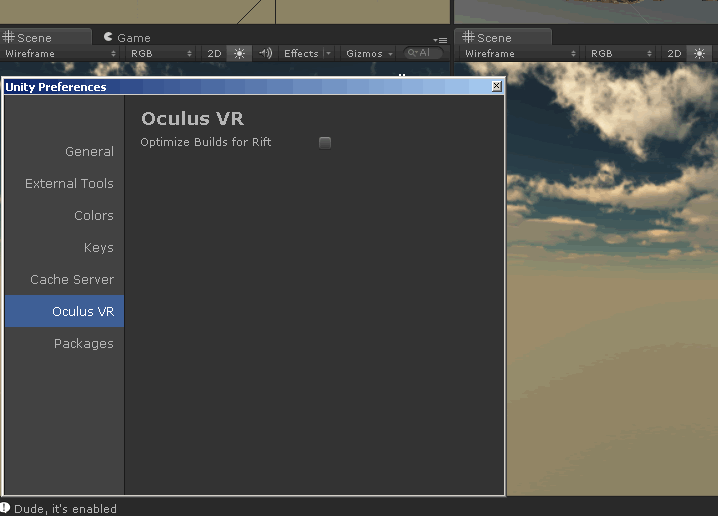Click the Optimize Builds for Rift label
Viewport: 718px width, 516px height.
206,142
